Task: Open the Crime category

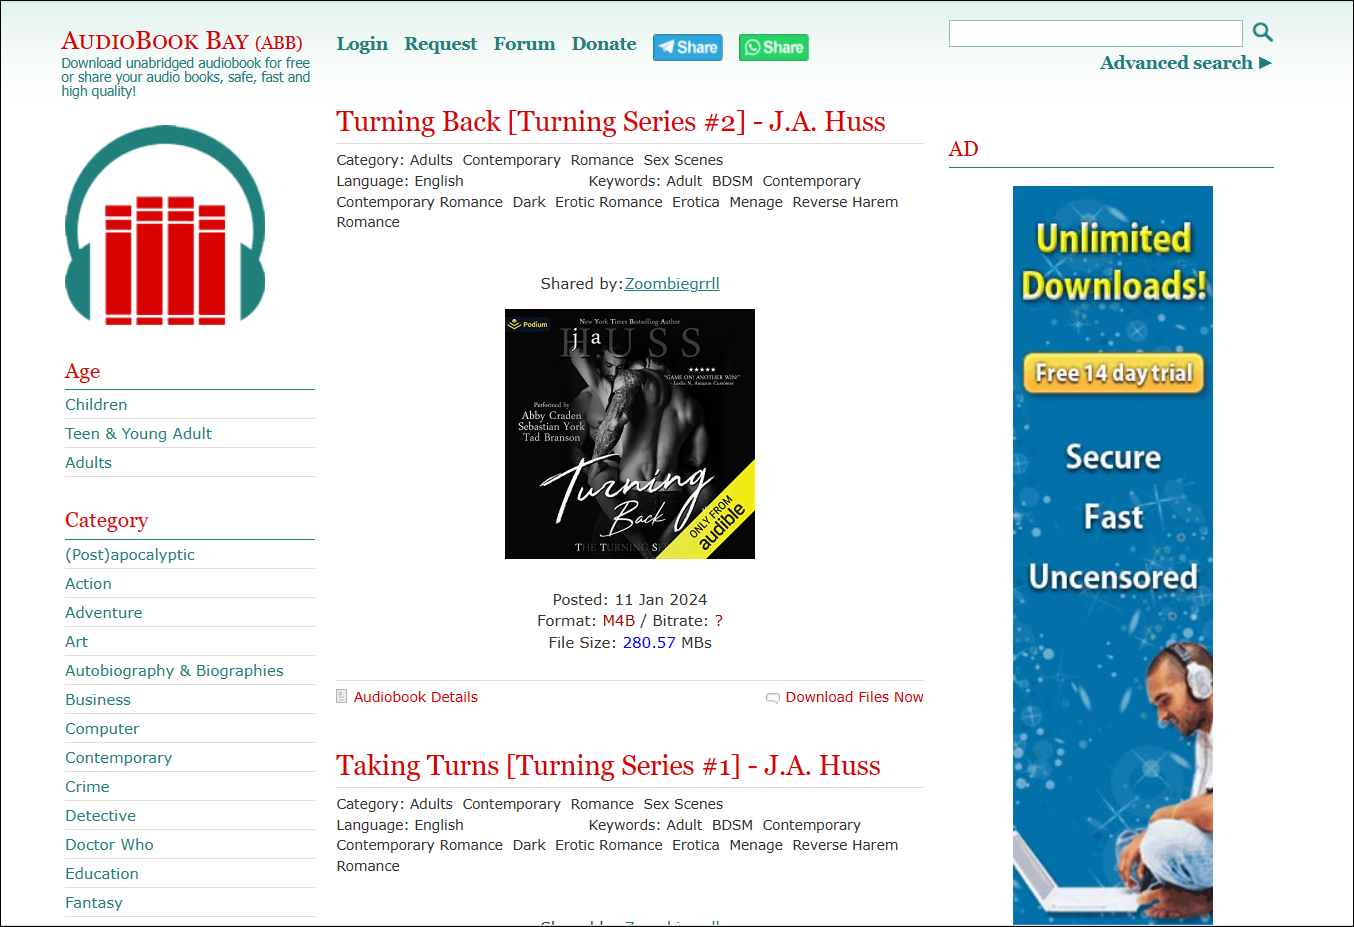Action: 88,787
